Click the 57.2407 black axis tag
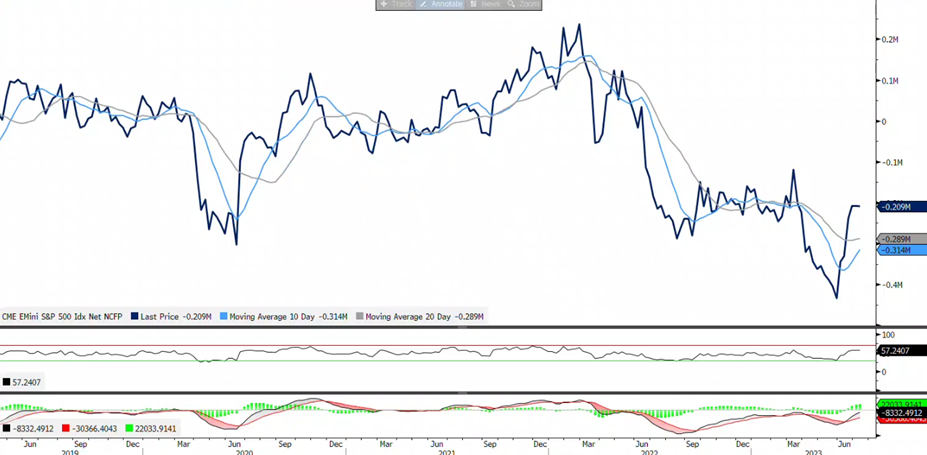 point(901,351)
